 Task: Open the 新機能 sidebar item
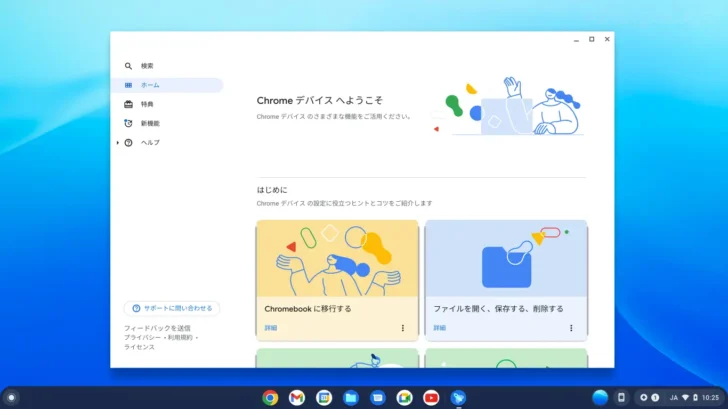click(167, 123)
